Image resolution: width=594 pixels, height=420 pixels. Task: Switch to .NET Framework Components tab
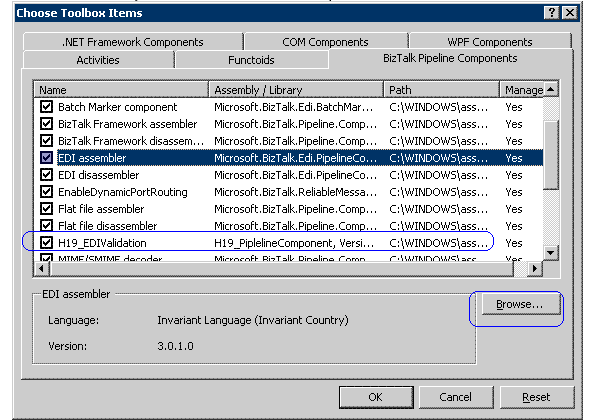point(133,42)
